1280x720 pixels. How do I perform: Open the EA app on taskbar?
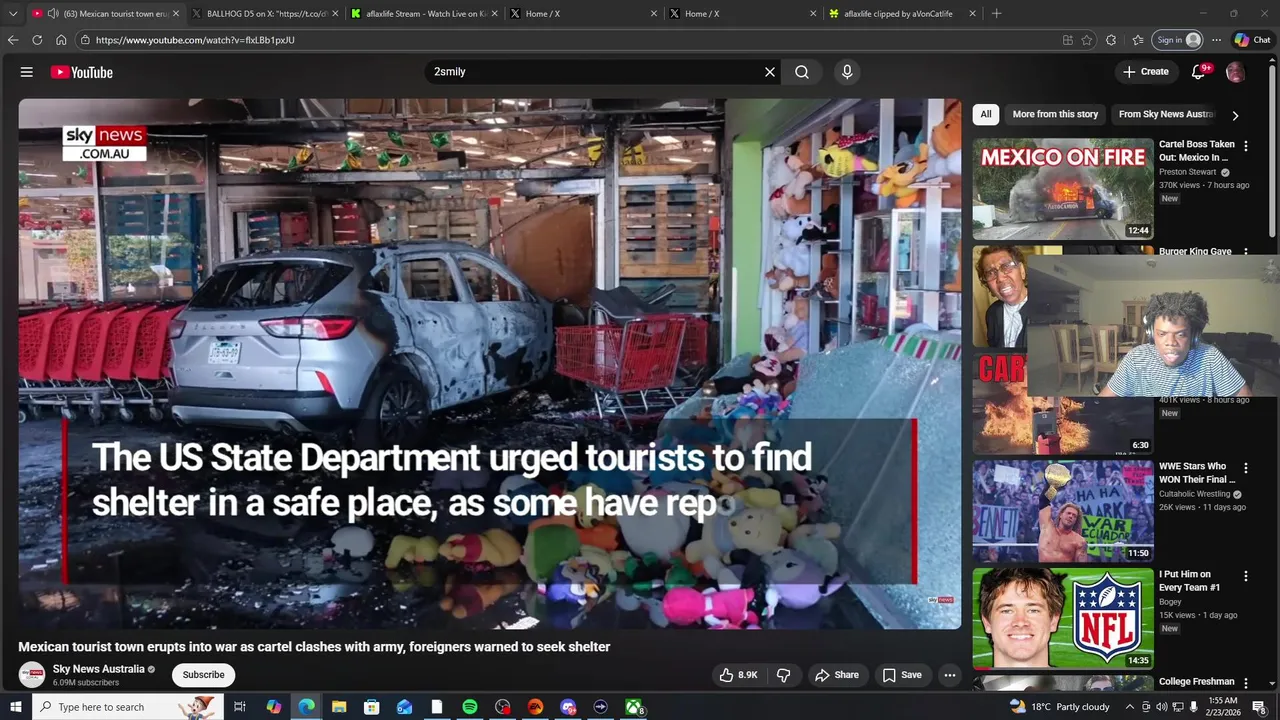click(x=535, y=707)
